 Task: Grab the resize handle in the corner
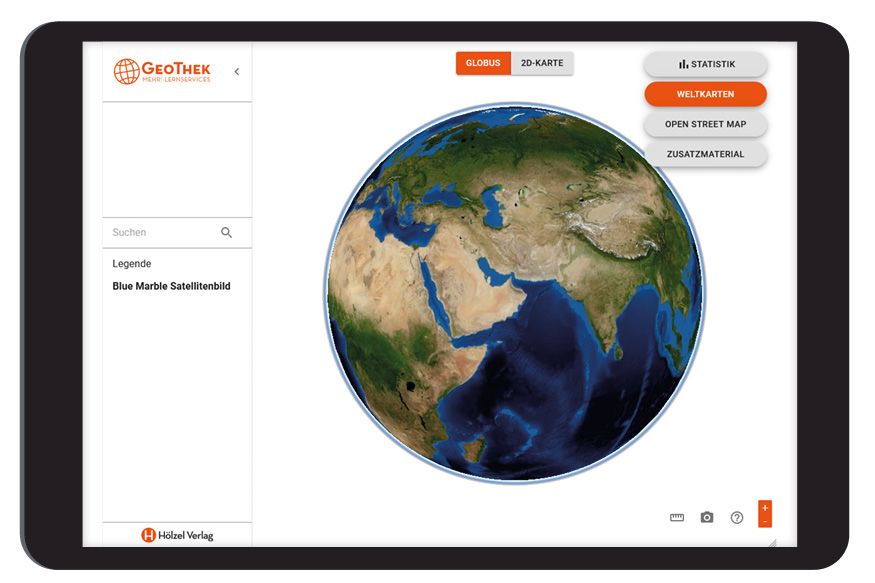pos(771,542)
